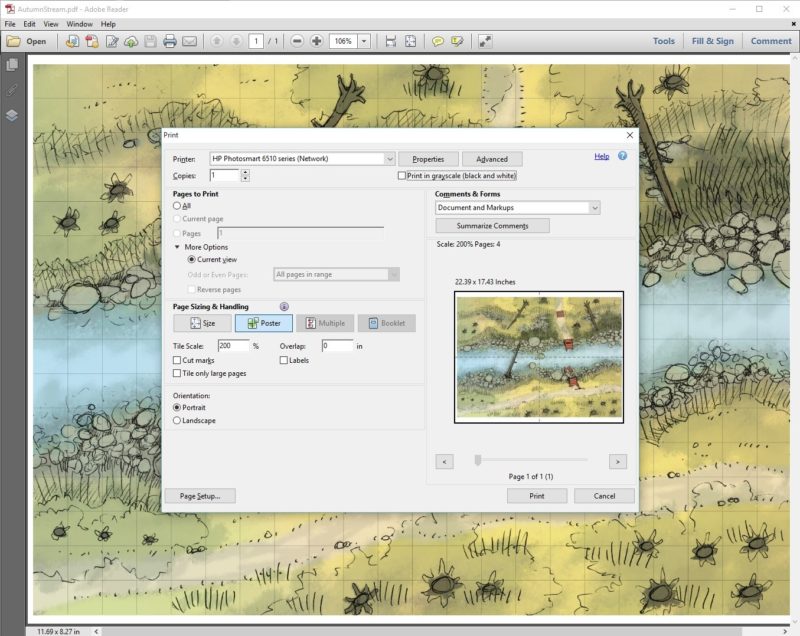Viewport: 800px width, 636px height.
Task: Click the preview next page arrow button
Action: (x=618, y=462)
